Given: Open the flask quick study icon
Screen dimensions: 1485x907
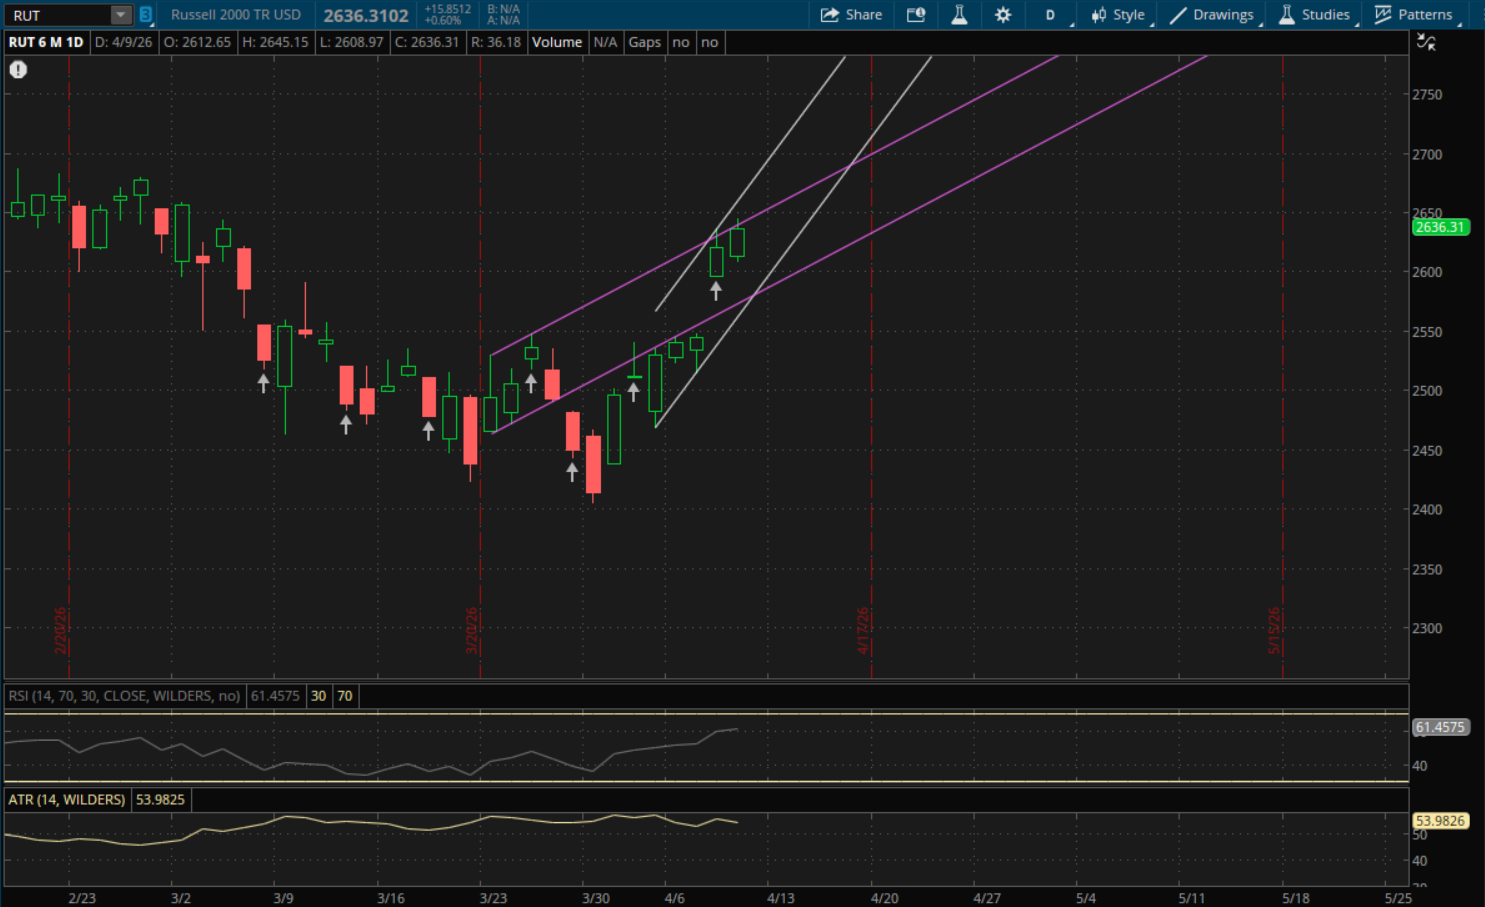Looking at the screenshot, I should (959, 15).
